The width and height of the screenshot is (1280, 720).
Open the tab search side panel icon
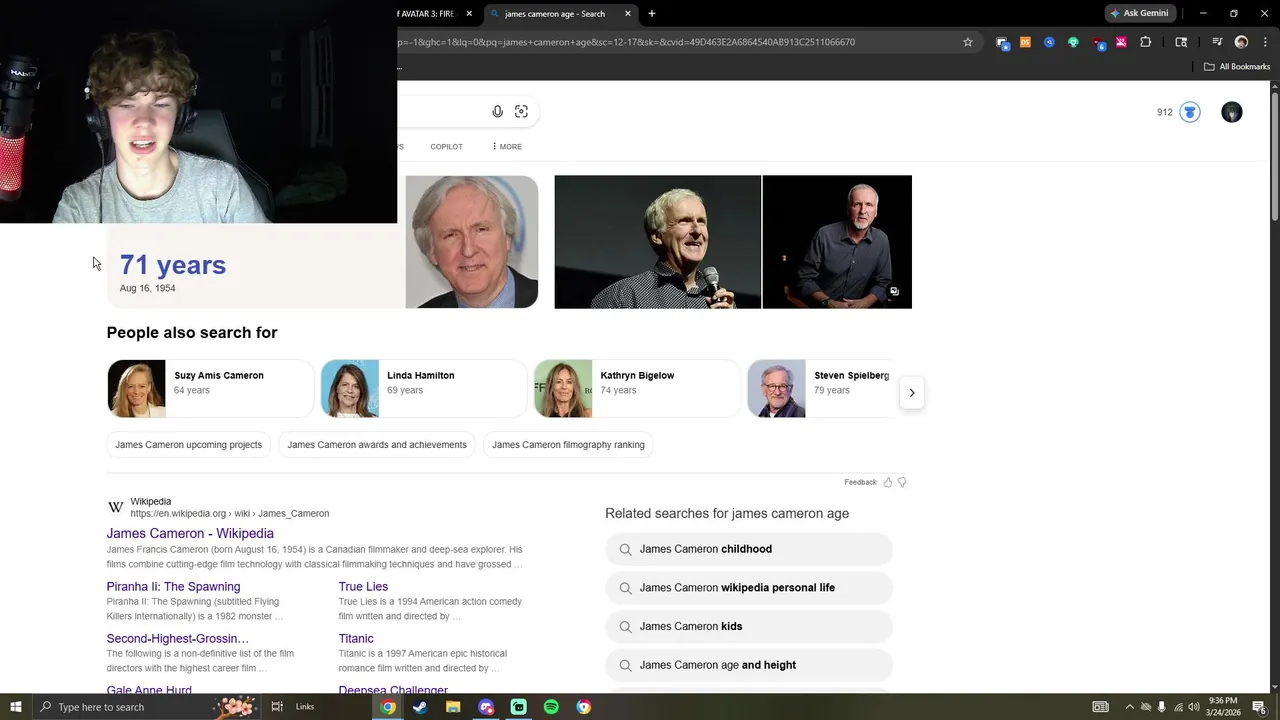pyautogui.click(x=1181, y=42)
